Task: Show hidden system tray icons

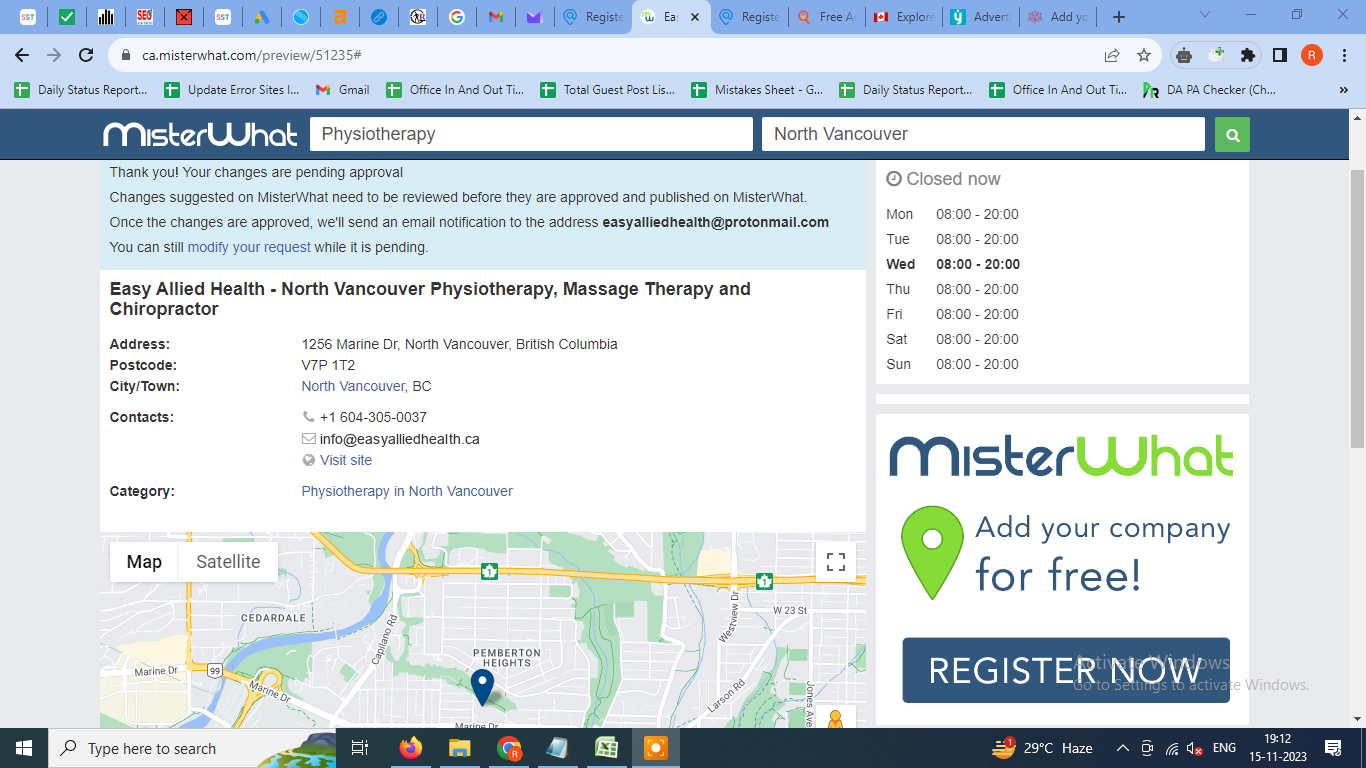Action: coord(1122,748)
